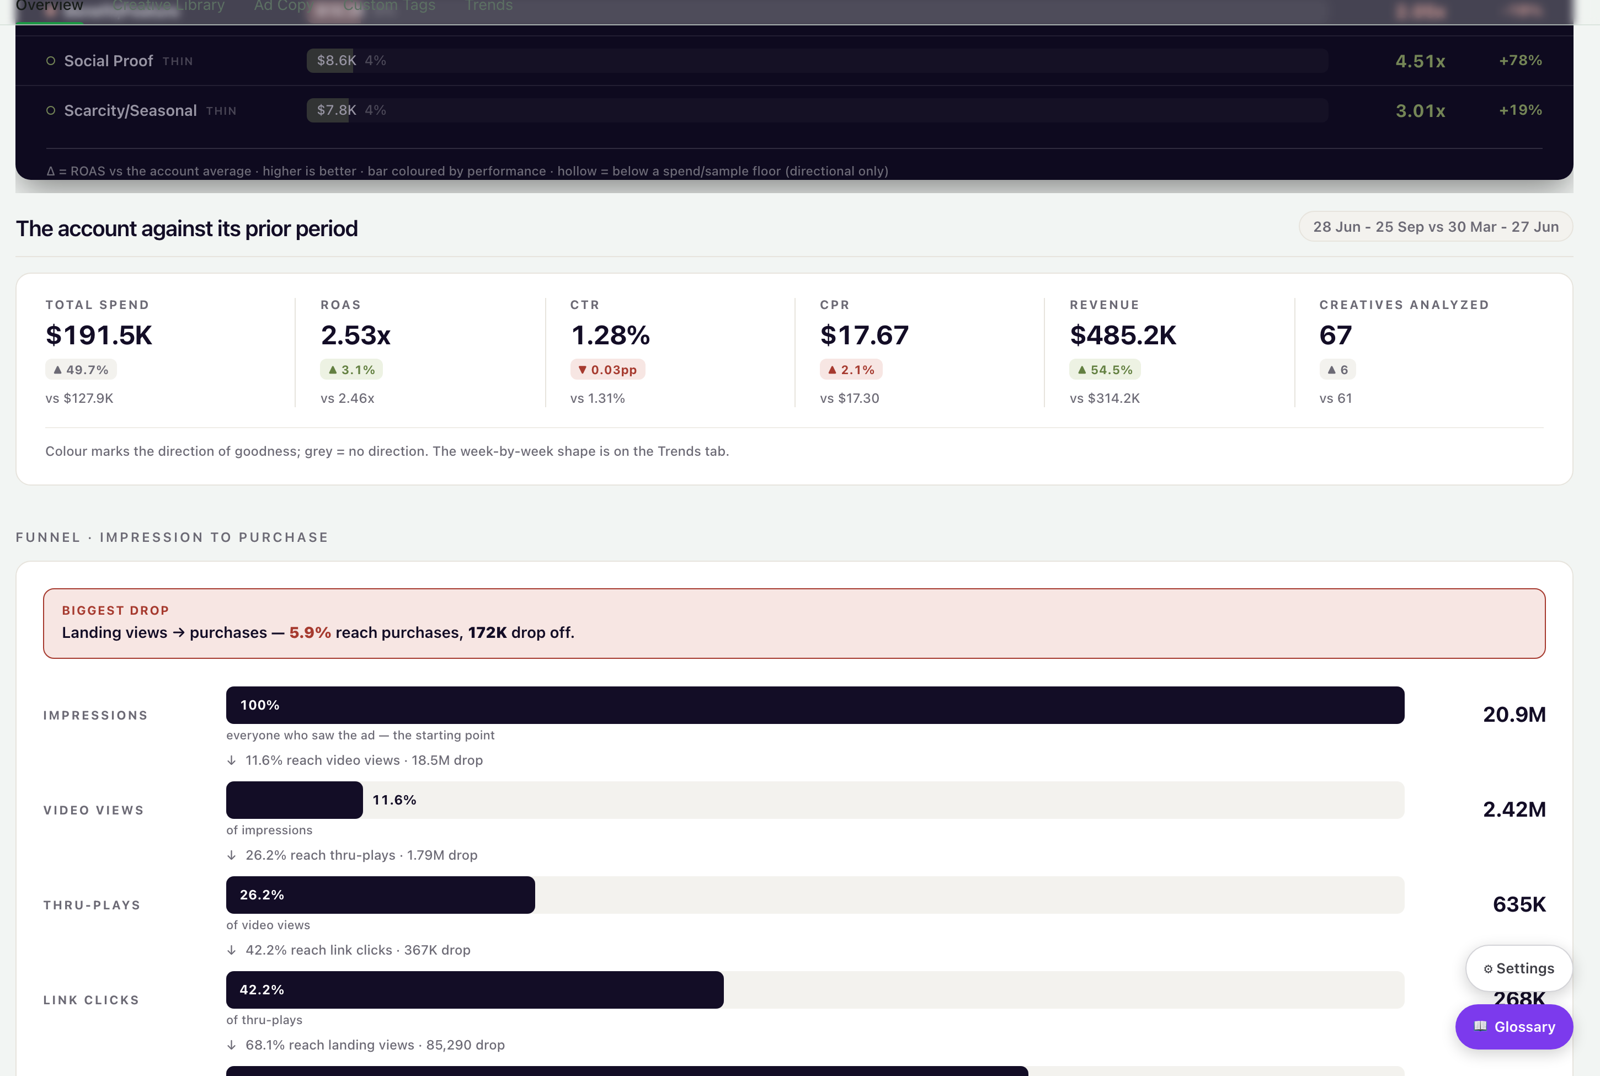Click the +19% delta value
1600x1076 pixels.
click(1520, 110)
